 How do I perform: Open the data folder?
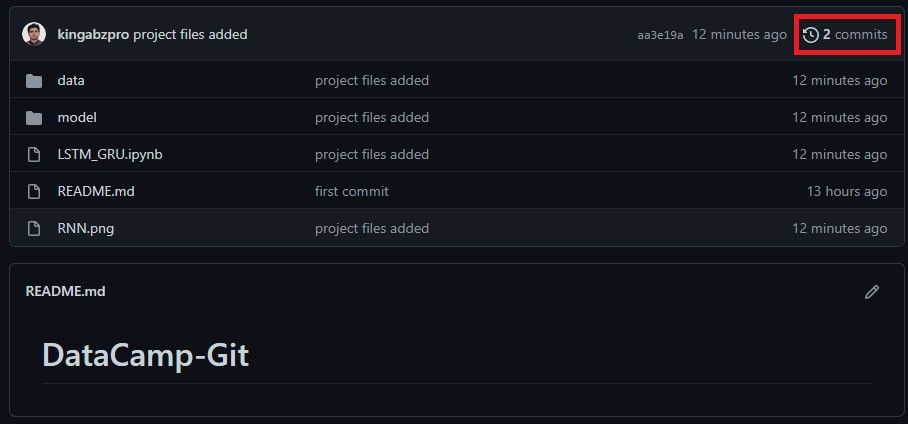tap(71, 81)
